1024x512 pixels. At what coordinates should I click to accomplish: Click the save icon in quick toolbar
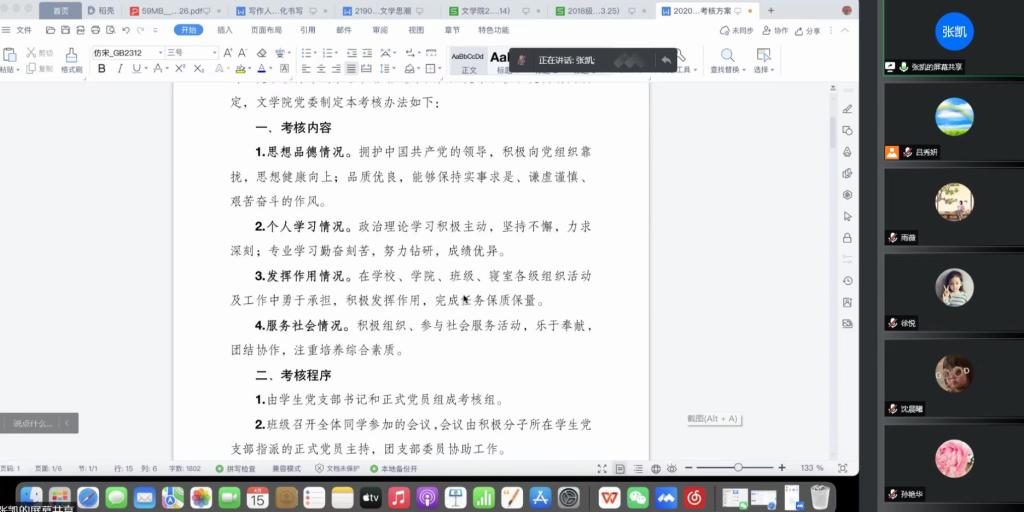tap(64, 30)
